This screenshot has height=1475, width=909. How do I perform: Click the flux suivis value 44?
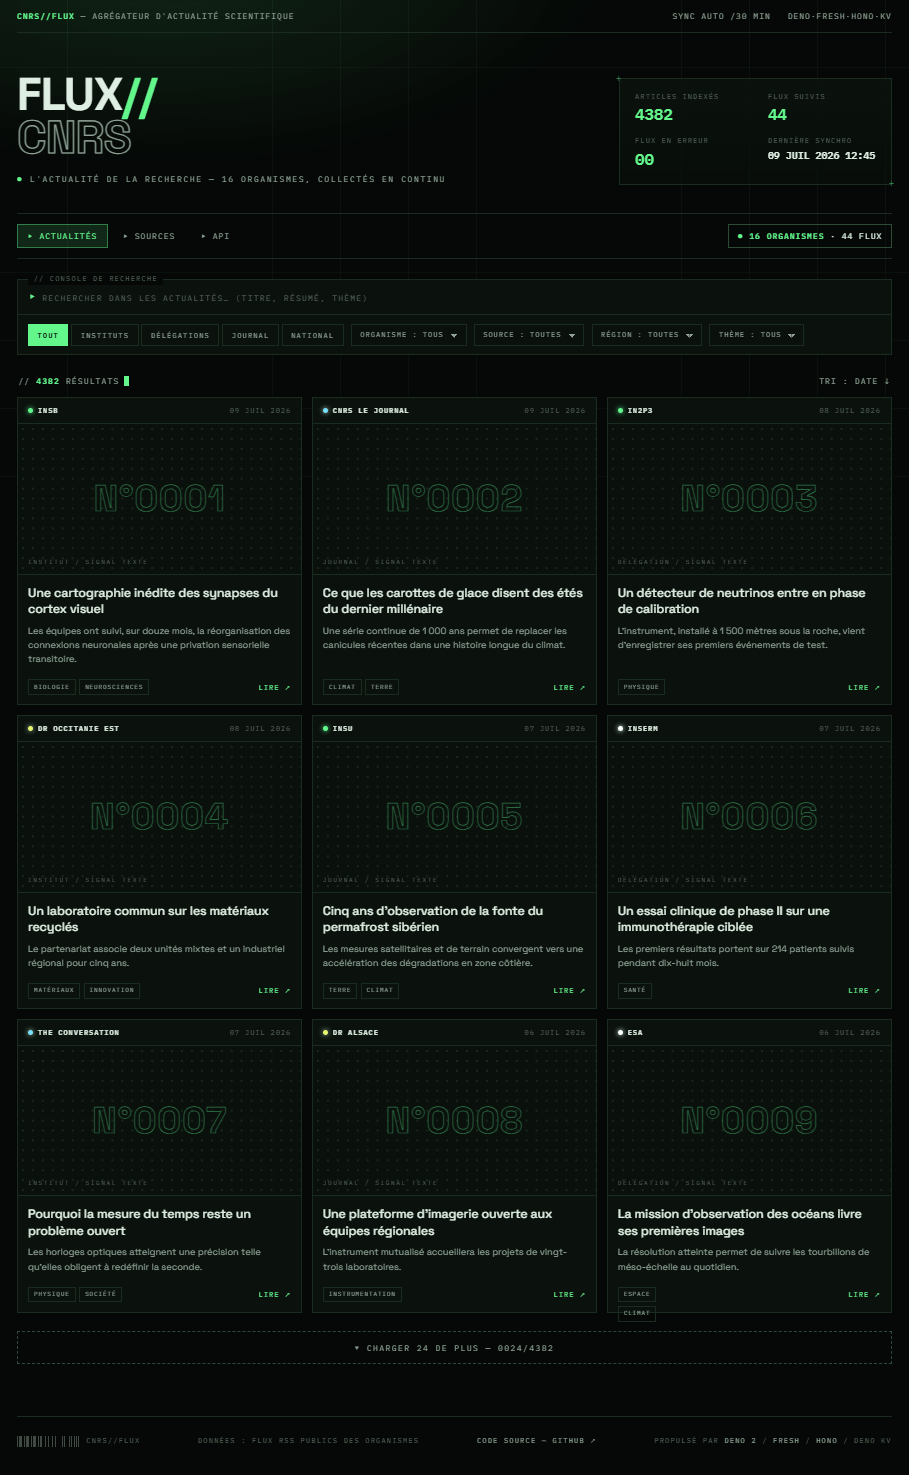pyautogui.click(x=777, y=115)
